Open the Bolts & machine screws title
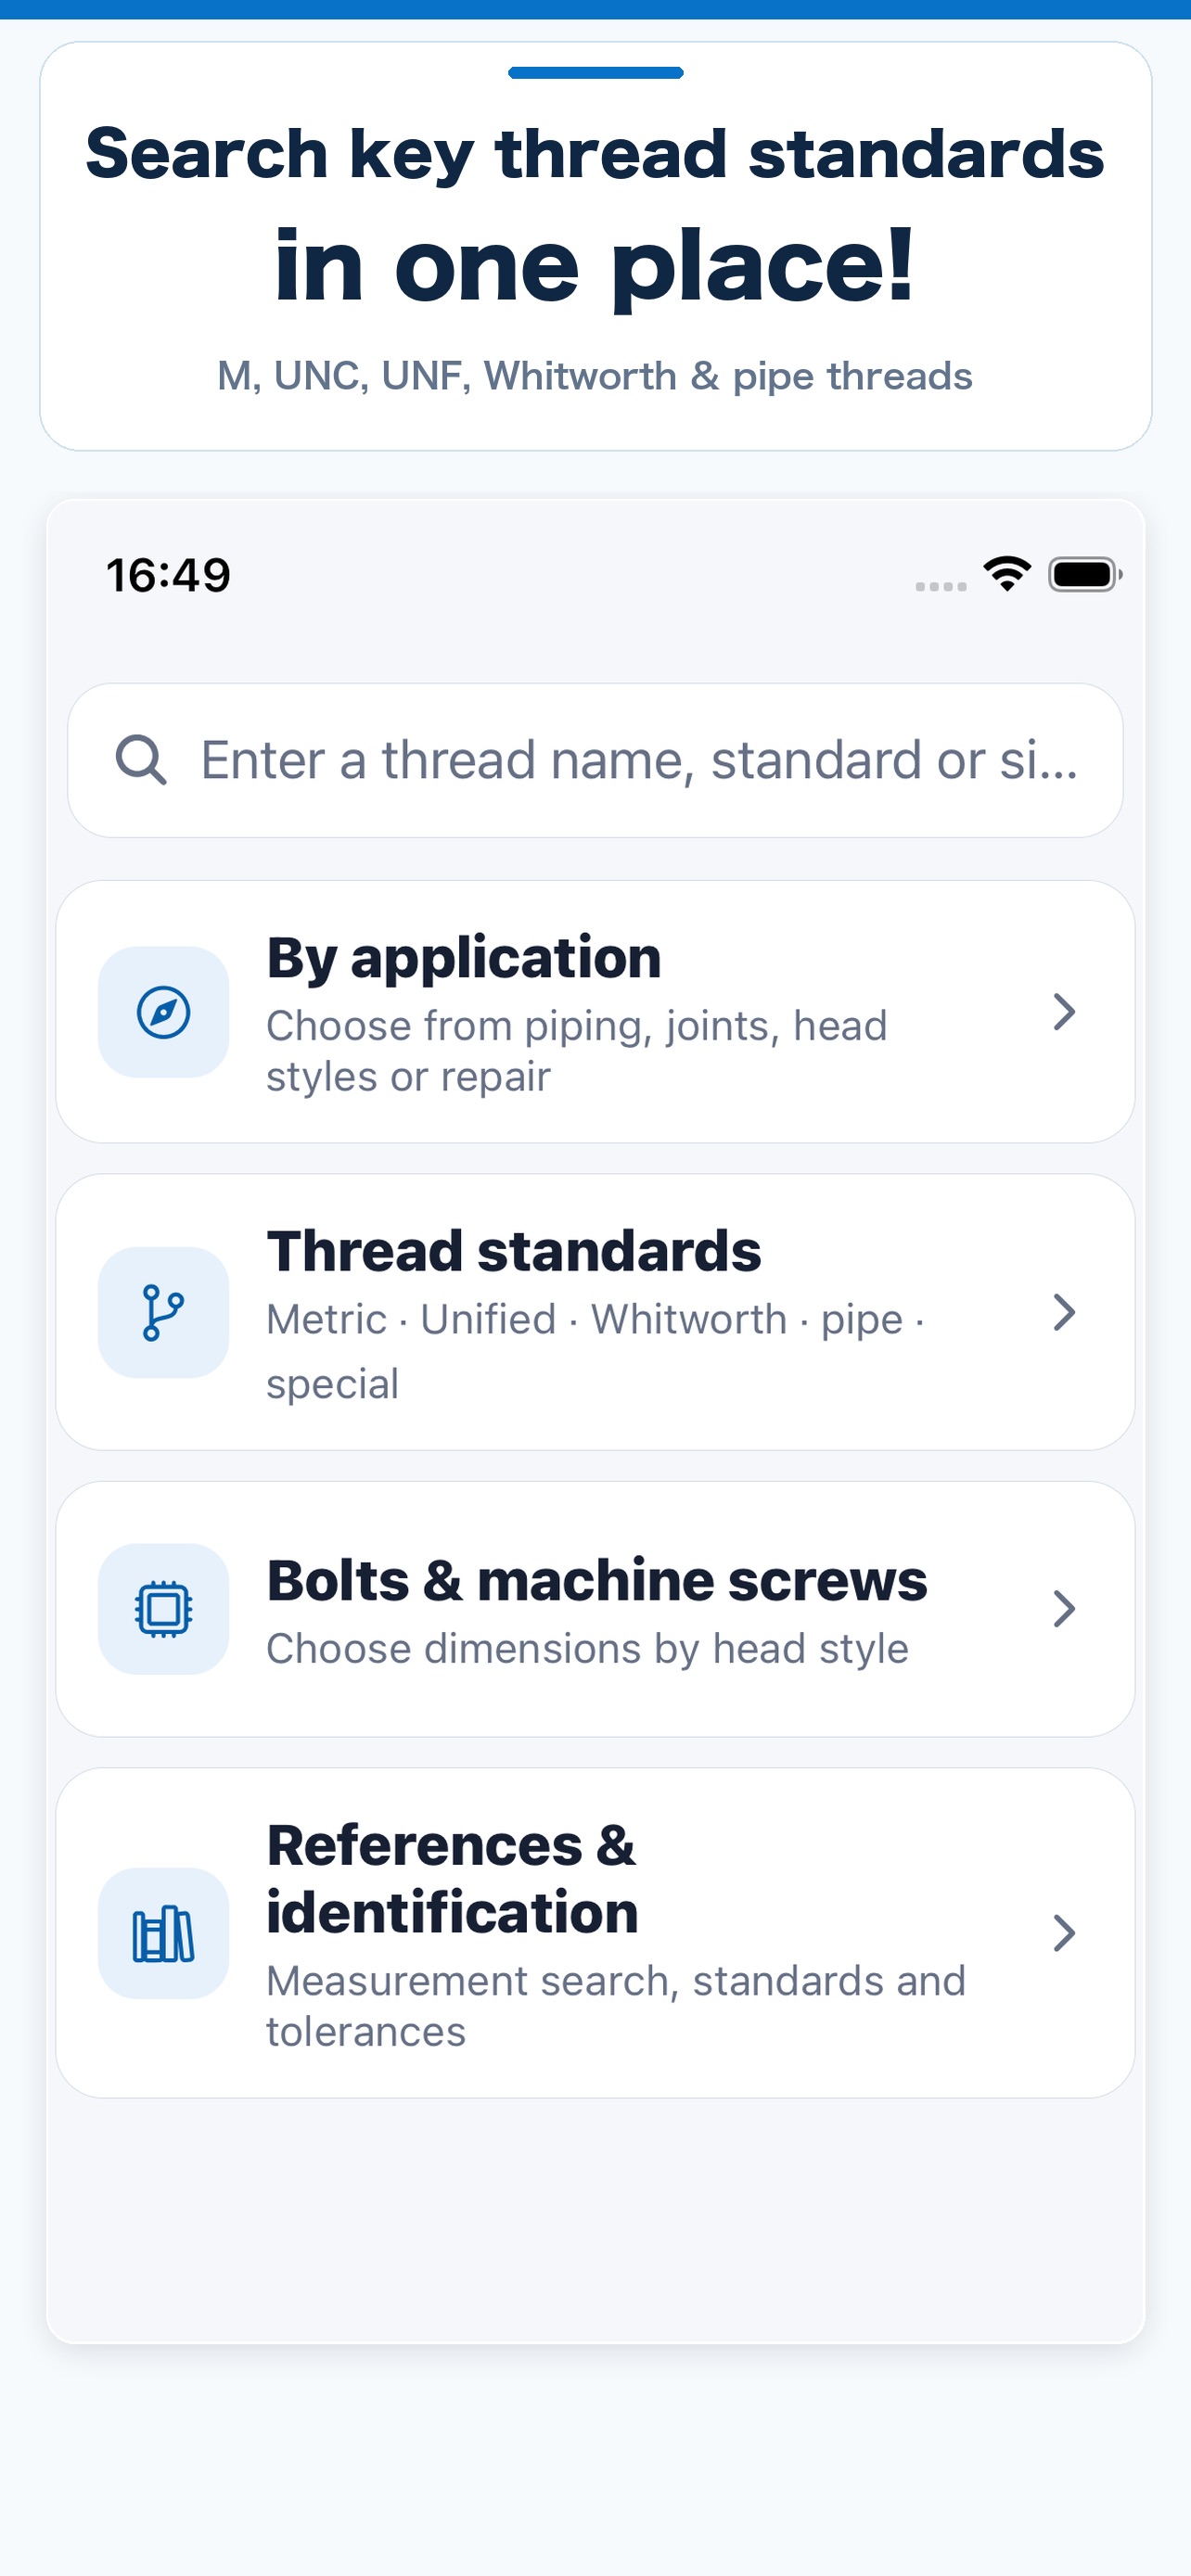This screenshot has height=2576, width=1191. [x=597, y=1581]
